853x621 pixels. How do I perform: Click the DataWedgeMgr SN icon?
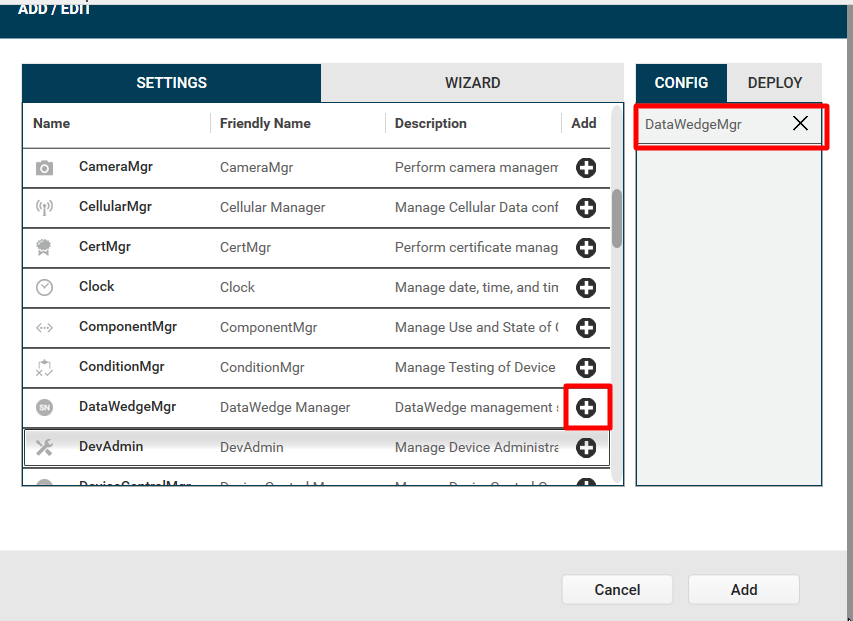click(45, 407)
